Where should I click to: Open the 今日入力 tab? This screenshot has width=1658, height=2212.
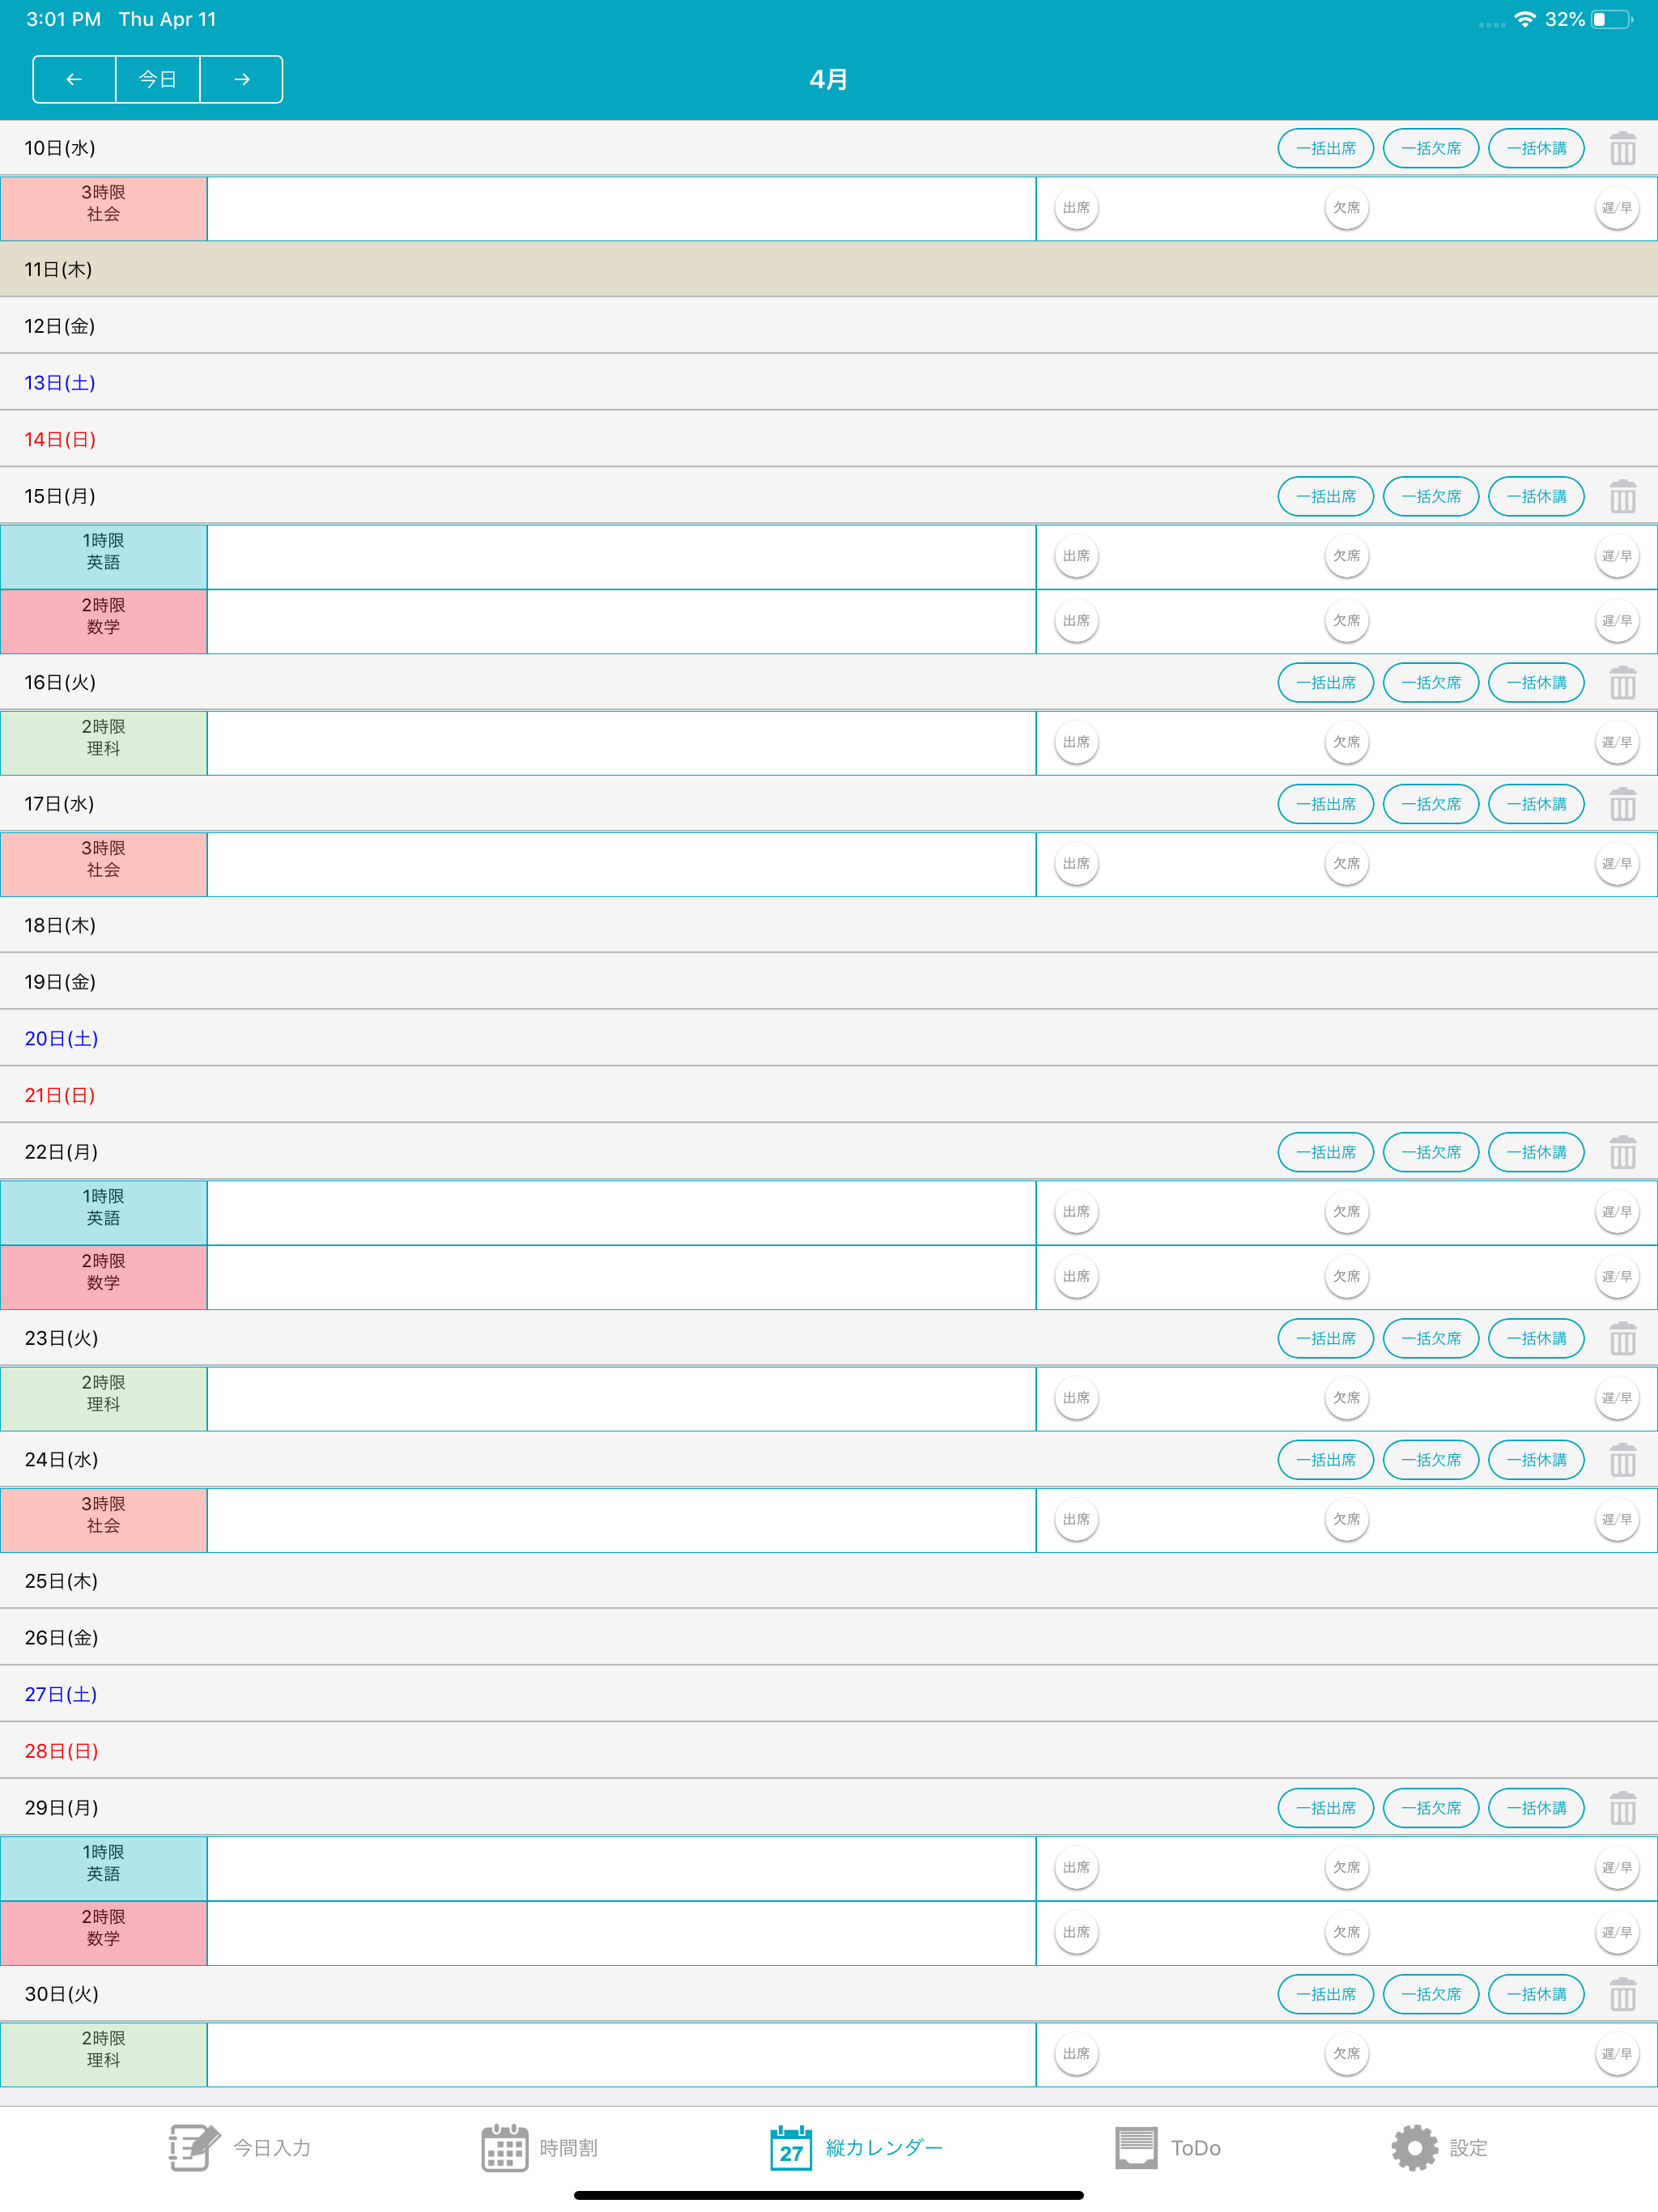click(x=240, y=2148)
